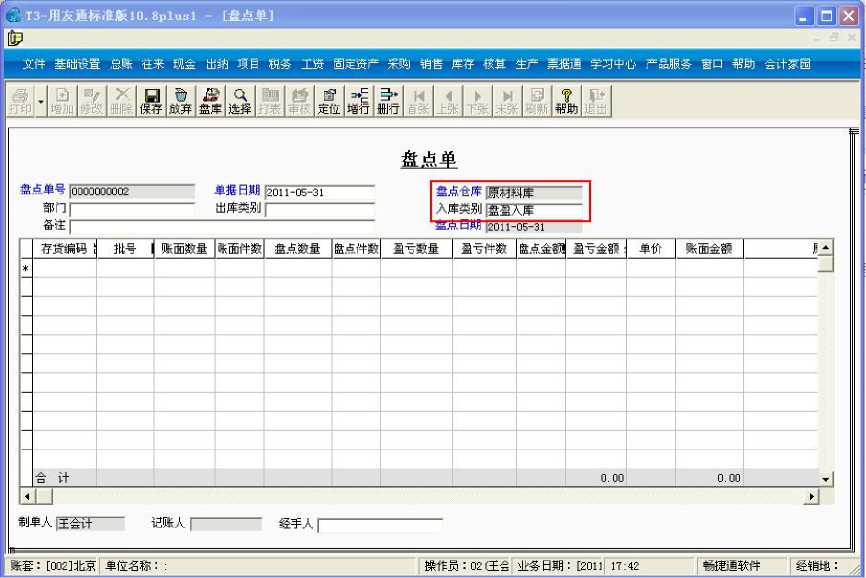
Task: Click the 单据日期 date field
Action: [320, 192]
